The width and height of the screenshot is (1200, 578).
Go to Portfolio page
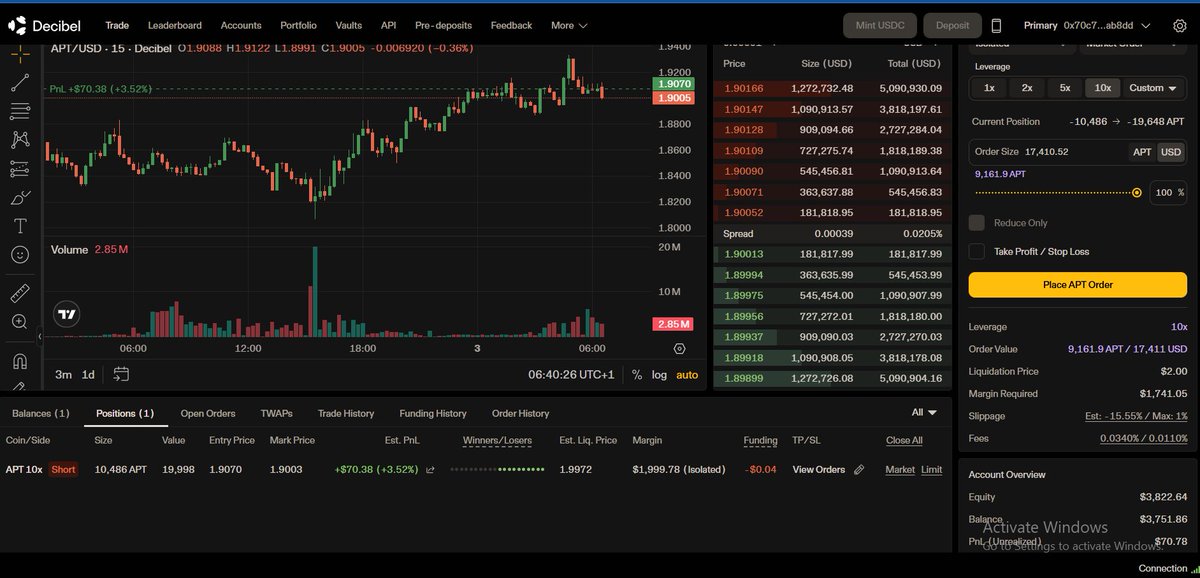[x=299, y=25]
